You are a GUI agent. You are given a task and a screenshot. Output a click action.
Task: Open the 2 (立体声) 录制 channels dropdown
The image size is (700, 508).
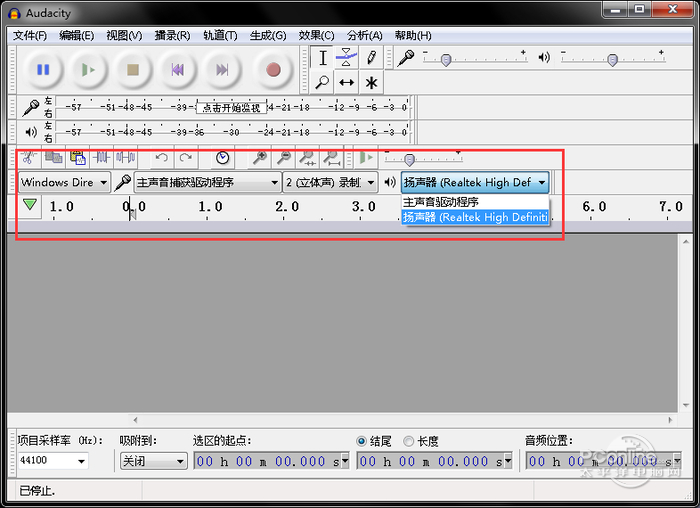click(330, 182)
